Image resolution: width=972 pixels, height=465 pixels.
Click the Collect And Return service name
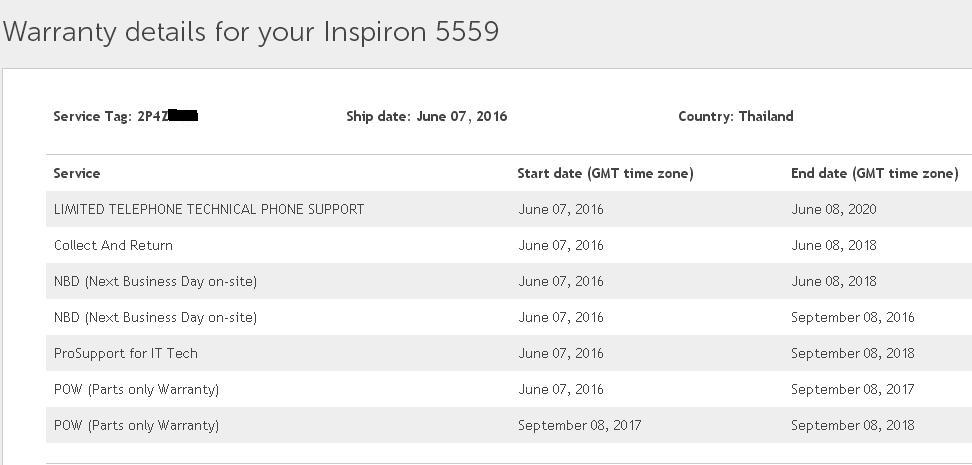pyautogui.click(x=113, y=245)
